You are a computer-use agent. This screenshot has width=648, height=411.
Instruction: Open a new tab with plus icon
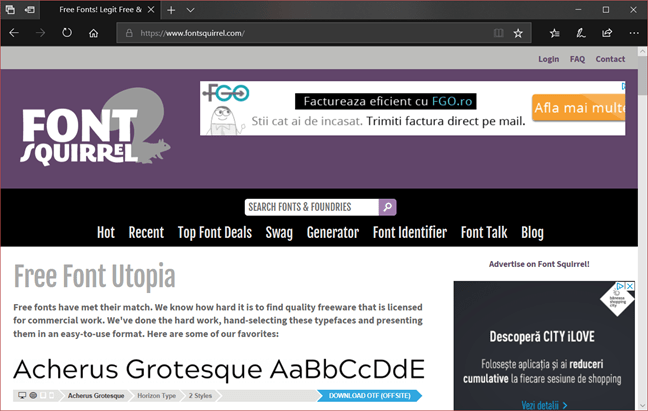click(171, 9)
